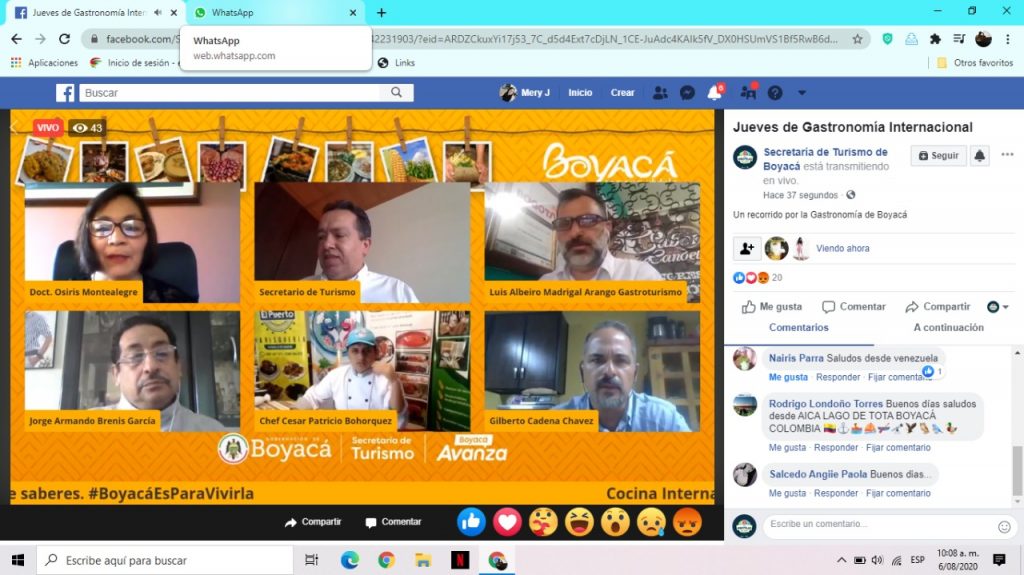Expand the Facebook account dropdown arrow
This screenshot has height=575, width=1024.
click(801, 93)
